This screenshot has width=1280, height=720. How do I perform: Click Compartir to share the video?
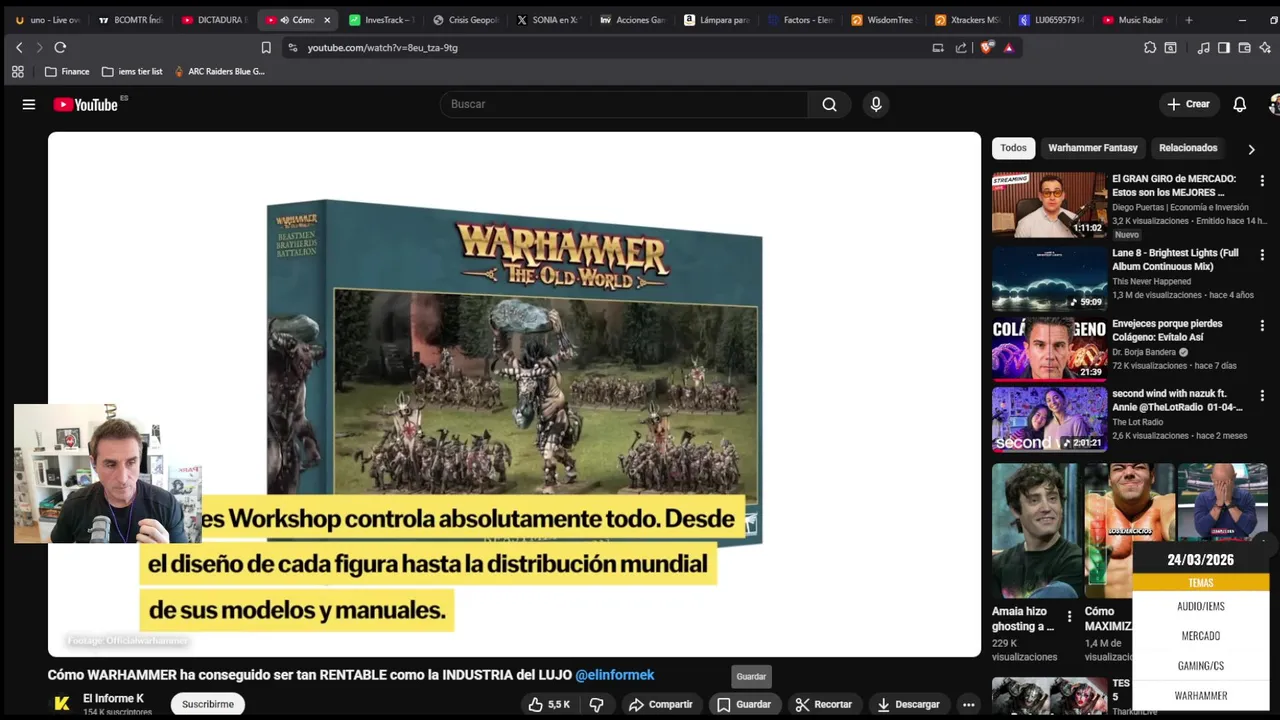coord(660,704)
